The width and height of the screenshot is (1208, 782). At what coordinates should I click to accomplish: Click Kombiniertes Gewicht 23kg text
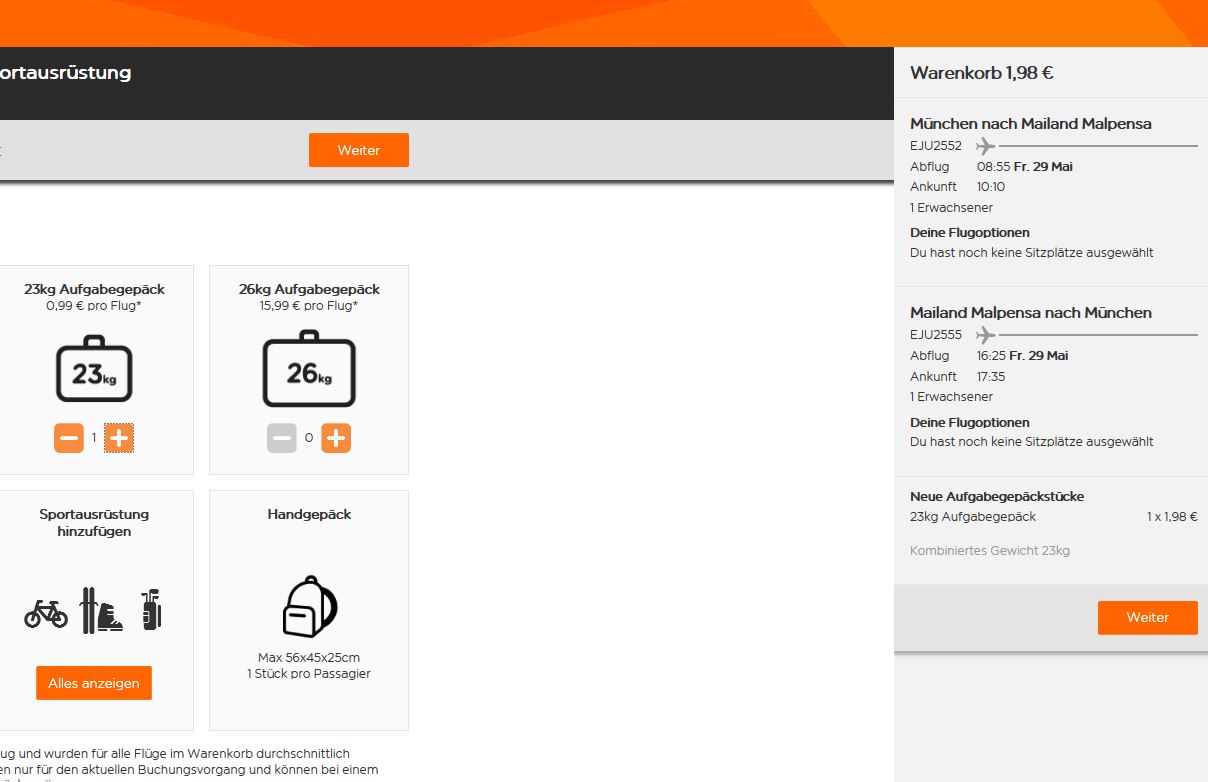click(x=990, y=551)
